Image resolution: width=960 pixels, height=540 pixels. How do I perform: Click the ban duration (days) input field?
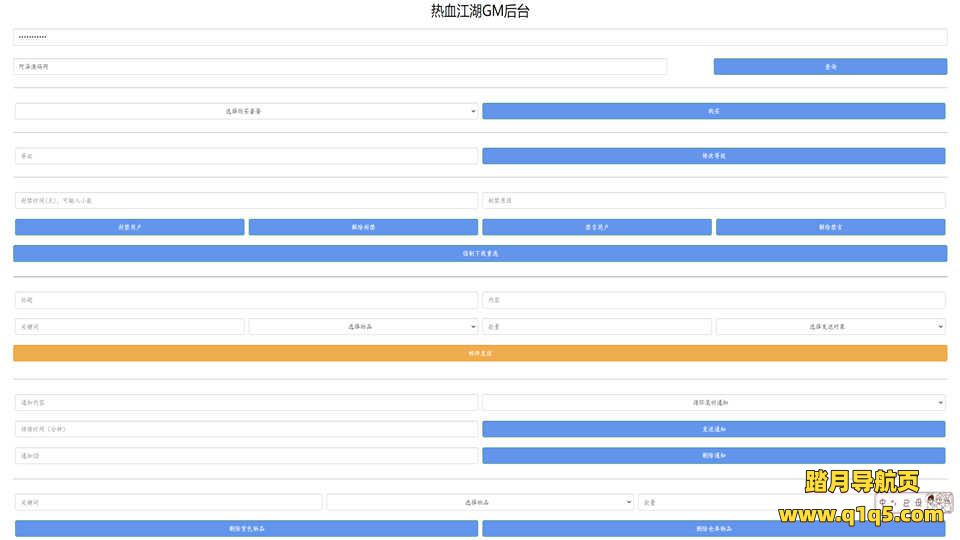(x=246, y=201)
